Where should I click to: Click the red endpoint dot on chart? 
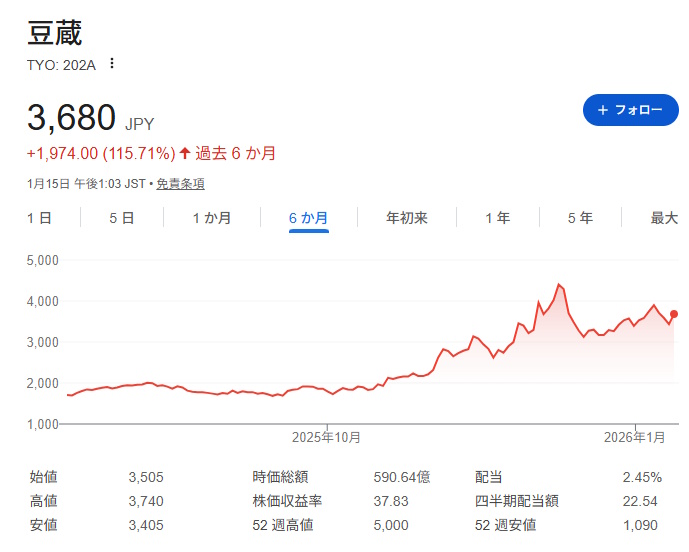point(674,314)
